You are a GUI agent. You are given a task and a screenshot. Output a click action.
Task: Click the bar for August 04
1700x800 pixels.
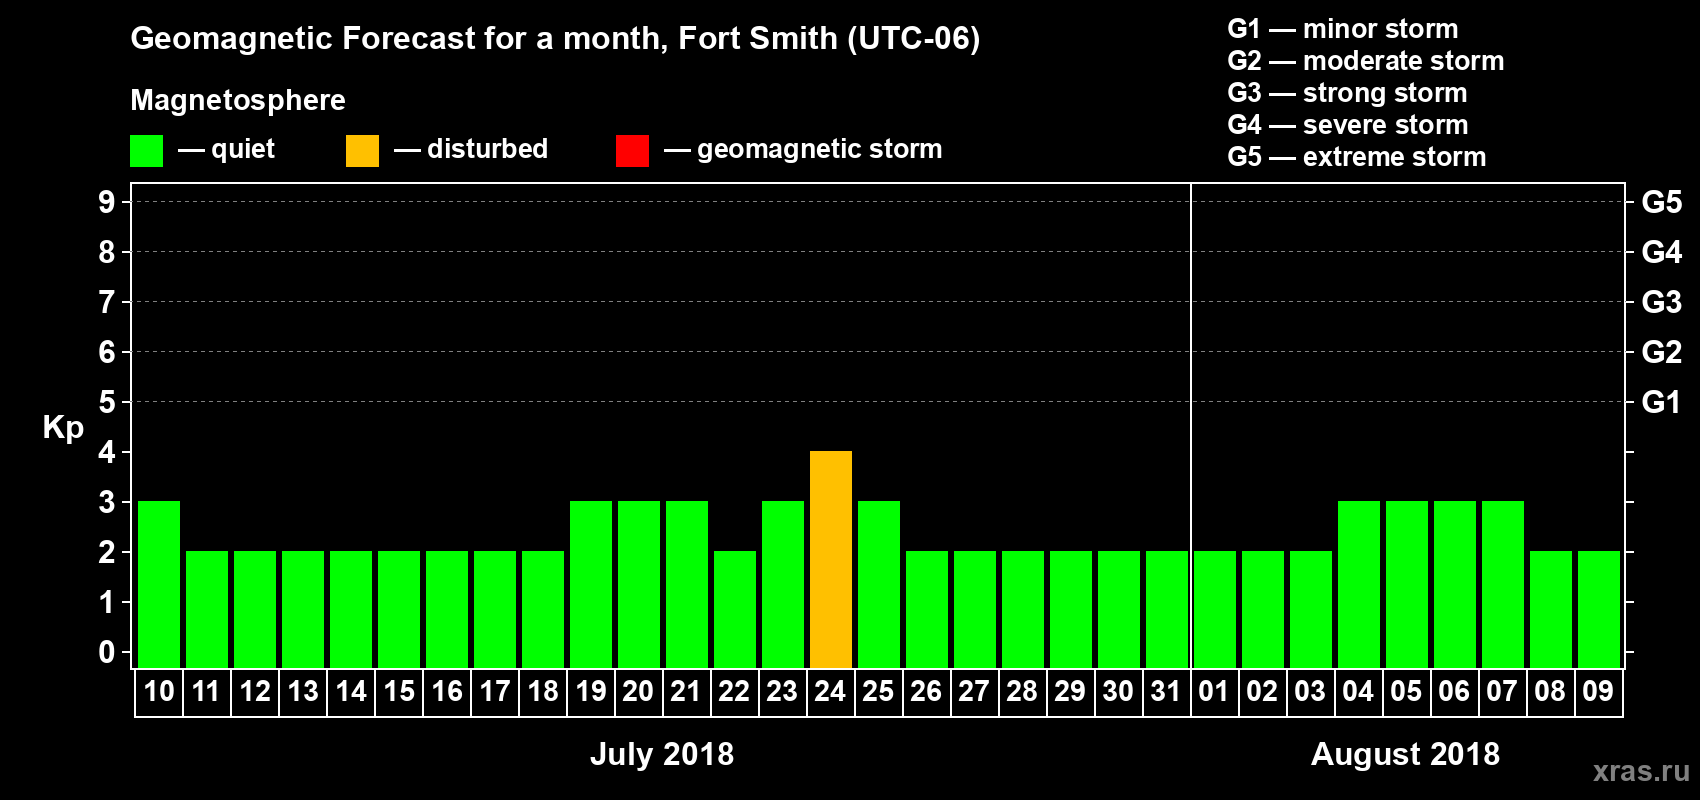pyautogui.click(x=1359, y=584)
